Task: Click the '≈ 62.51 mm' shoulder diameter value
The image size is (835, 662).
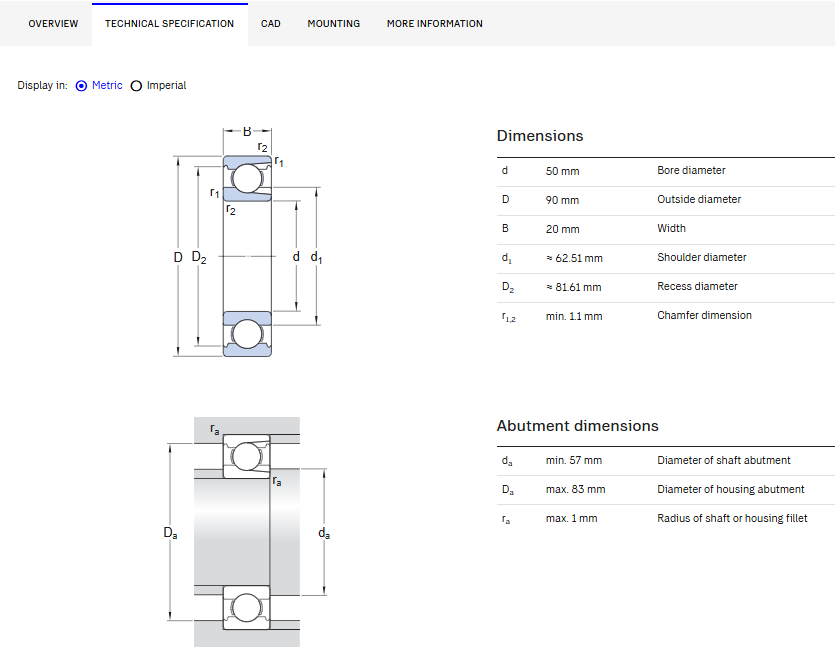Action: point(574,258)
